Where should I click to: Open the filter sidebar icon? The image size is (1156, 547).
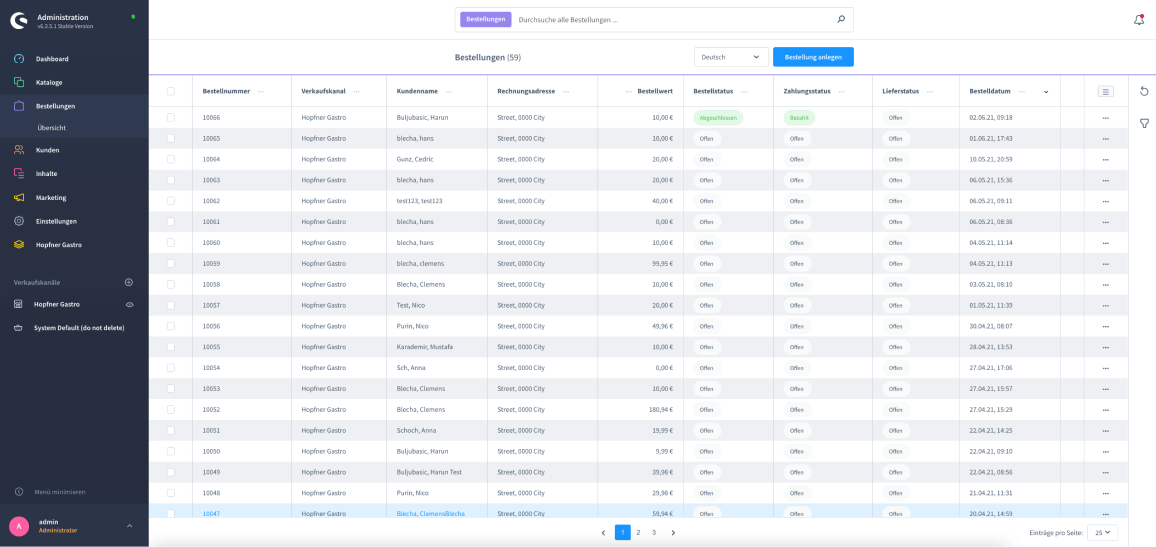1144,123
